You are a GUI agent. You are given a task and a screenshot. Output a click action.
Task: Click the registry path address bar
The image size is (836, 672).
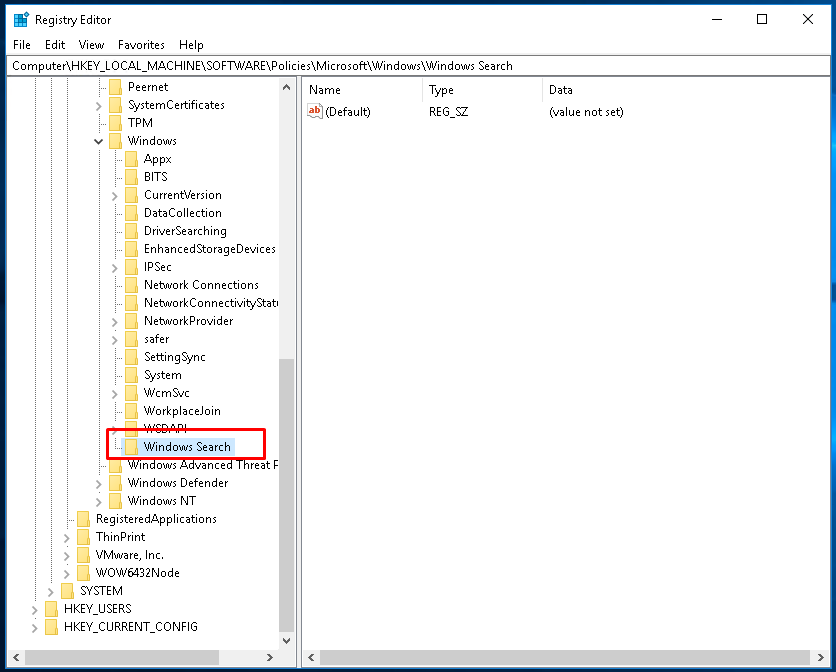[418, 66]
